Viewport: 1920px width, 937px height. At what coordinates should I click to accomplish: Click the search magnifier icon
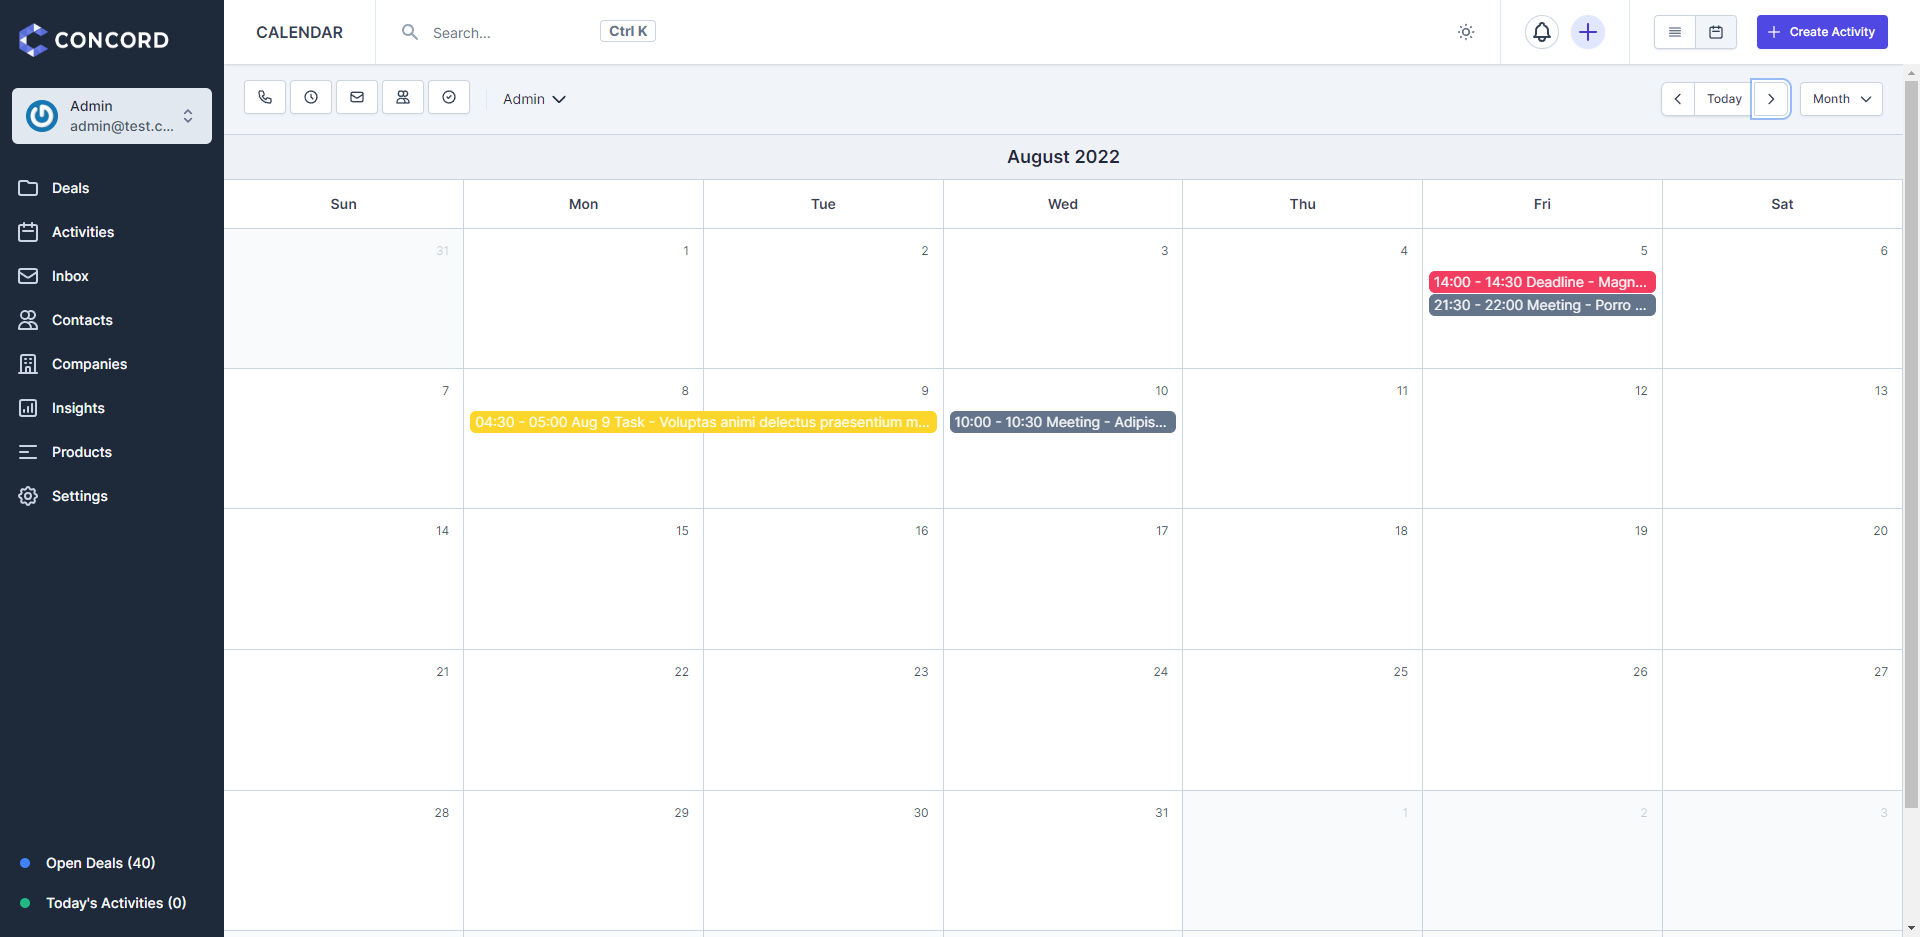pos(410,32)
